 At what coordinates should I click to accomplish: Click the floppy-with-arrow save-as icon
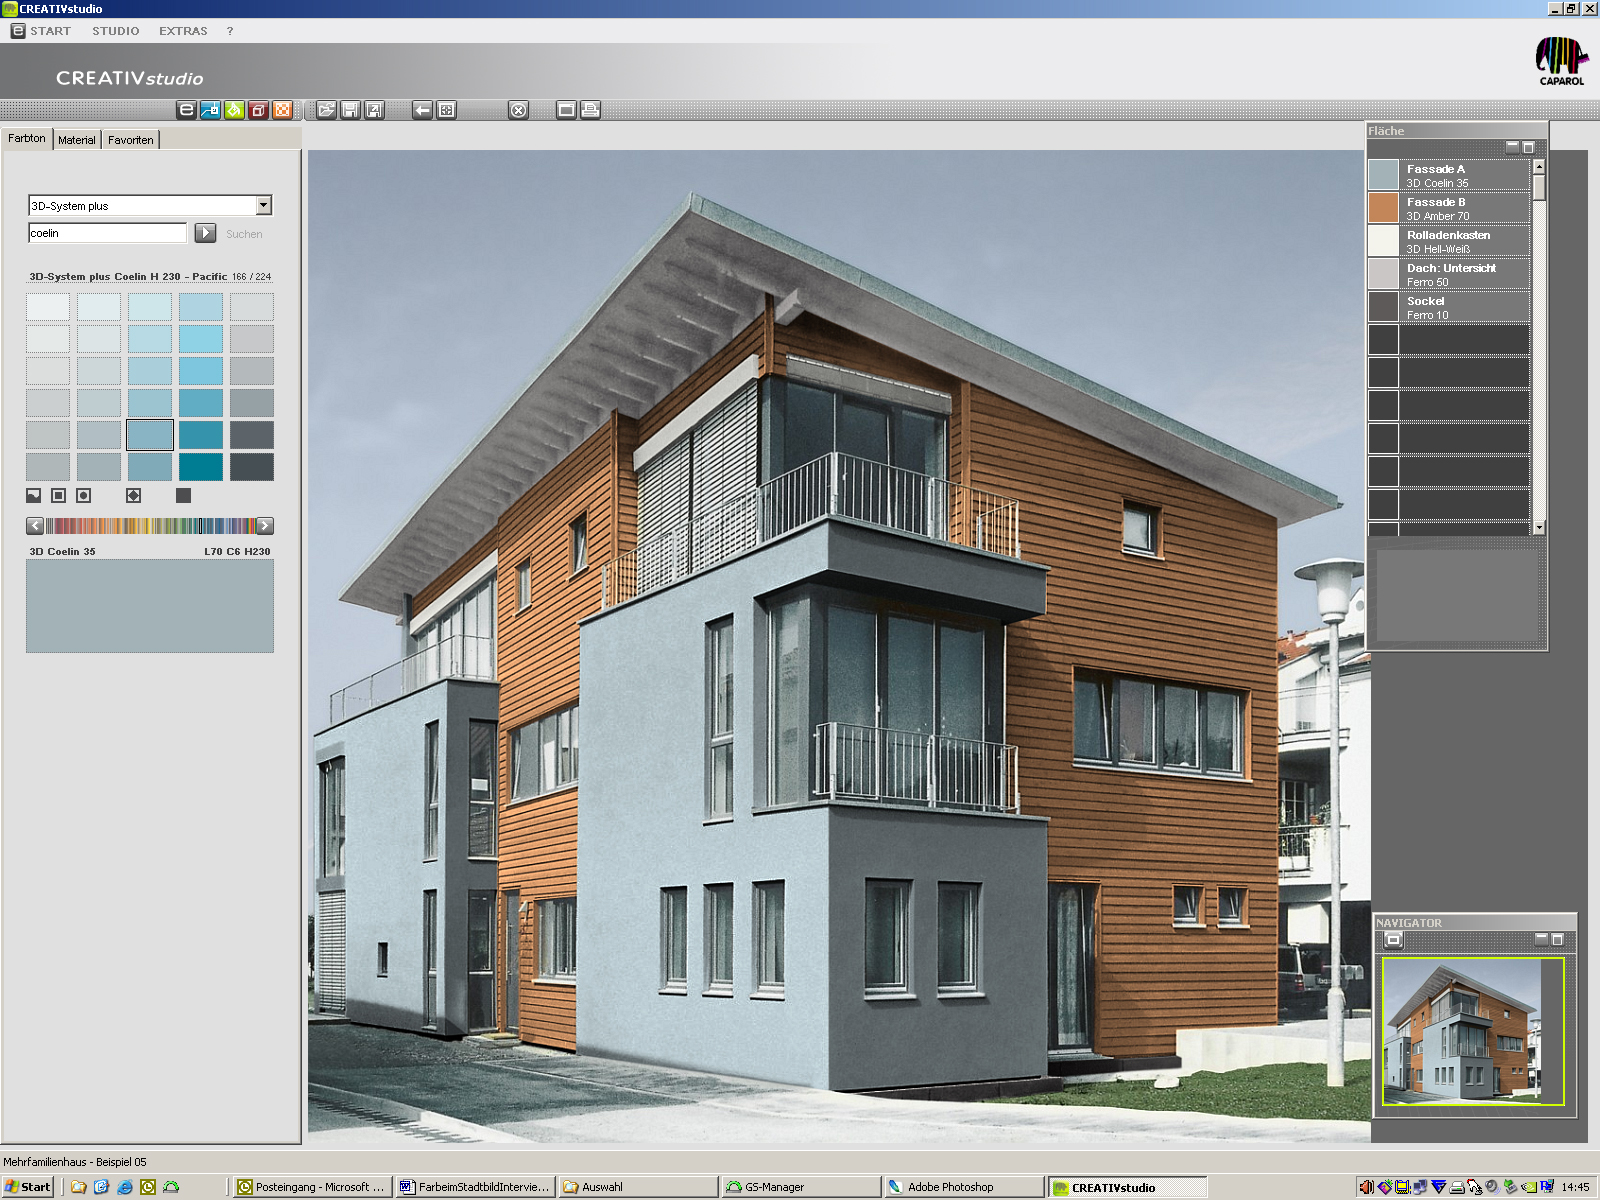click(x=374, y=110)
